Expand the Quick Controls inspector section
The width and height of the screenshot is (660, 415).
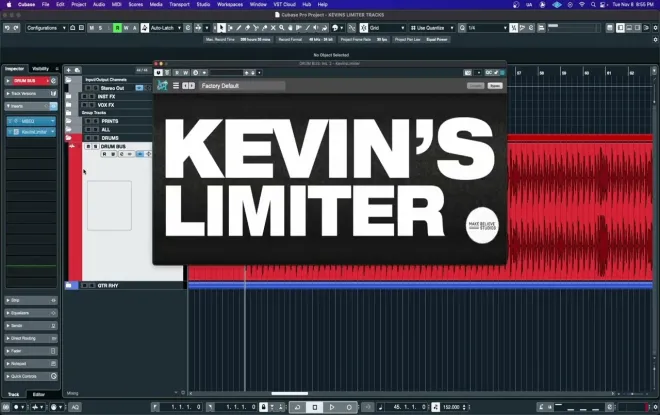[x=30, y=376]
